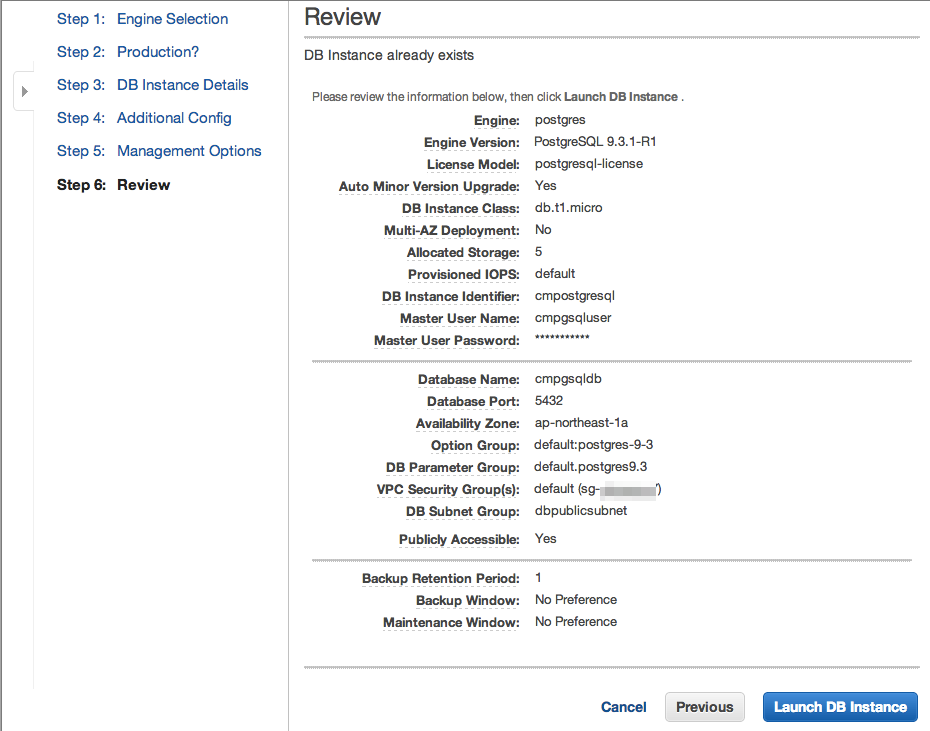
Task: Click the Availability Zone ap-northeast-1a
Action: point(583,423)
